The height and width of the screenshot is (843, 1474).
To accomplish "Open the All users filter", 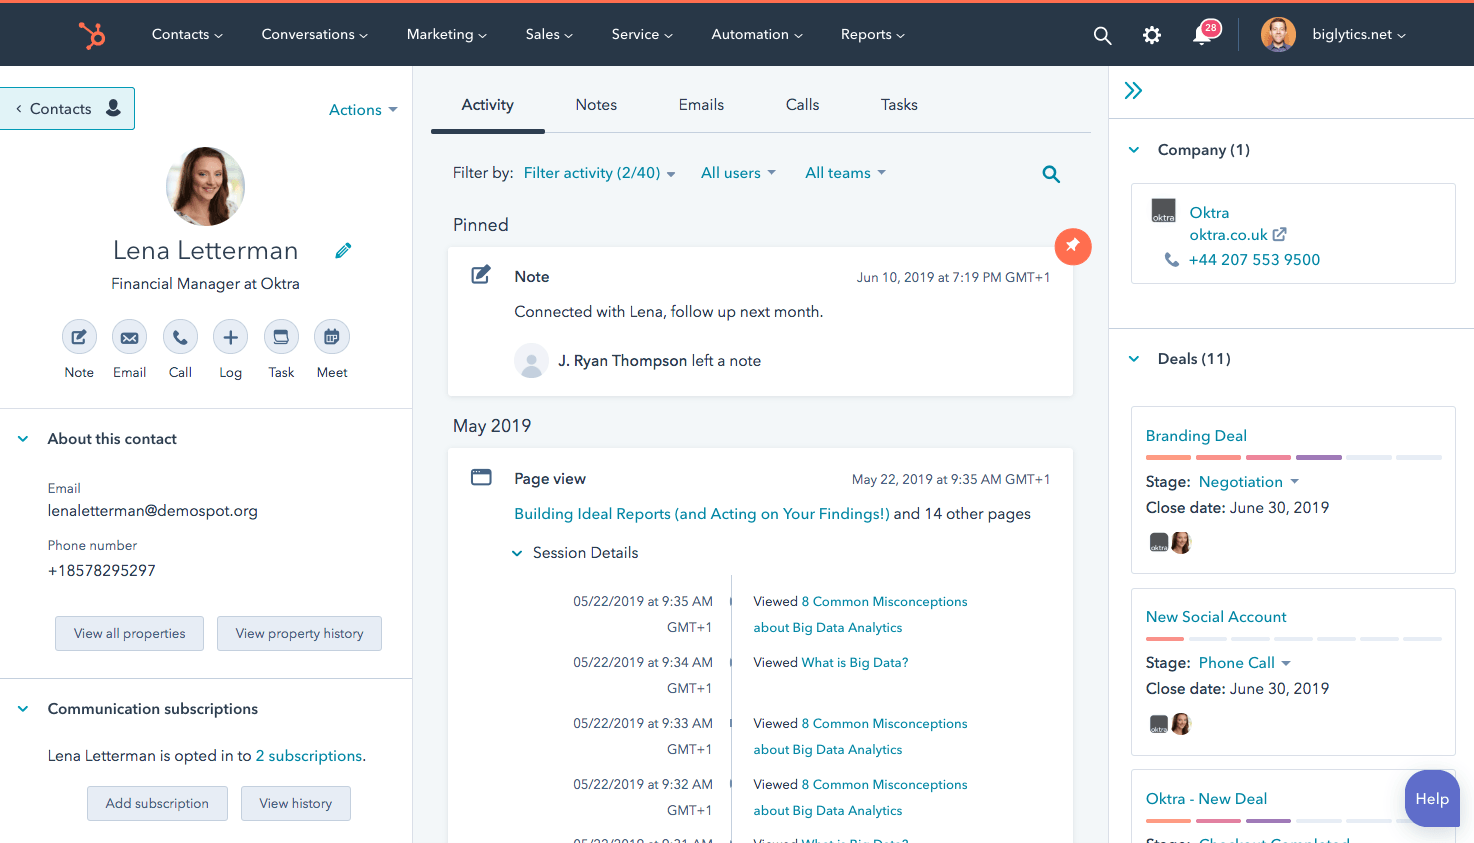I will [x=738, y=173].
